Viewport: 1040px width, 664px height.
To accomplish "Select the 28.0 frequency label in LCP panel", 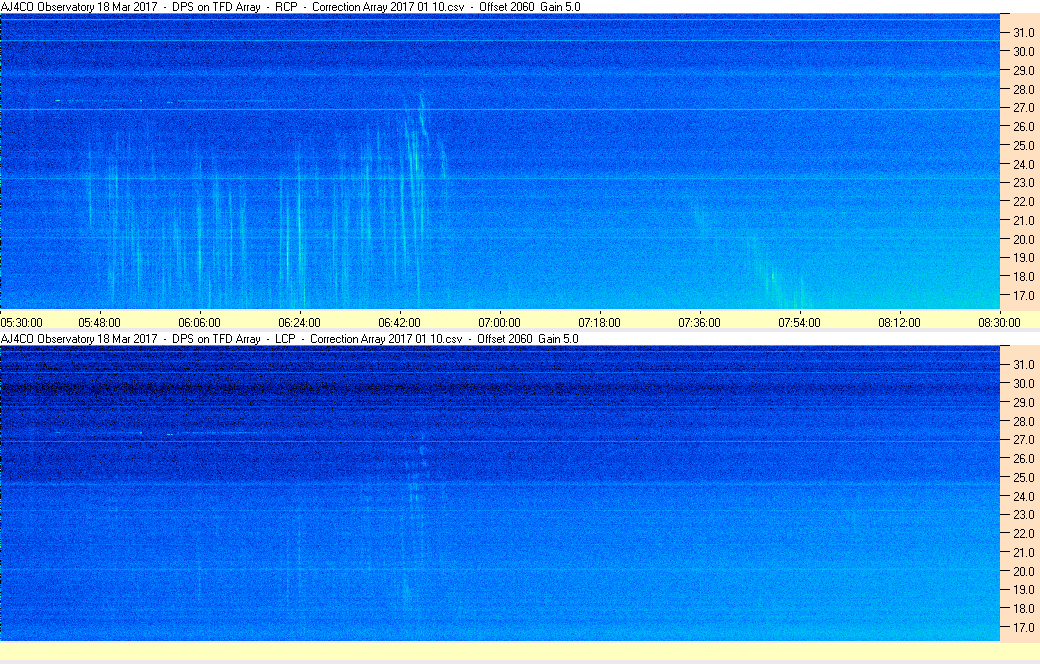I will [1023, 422].
